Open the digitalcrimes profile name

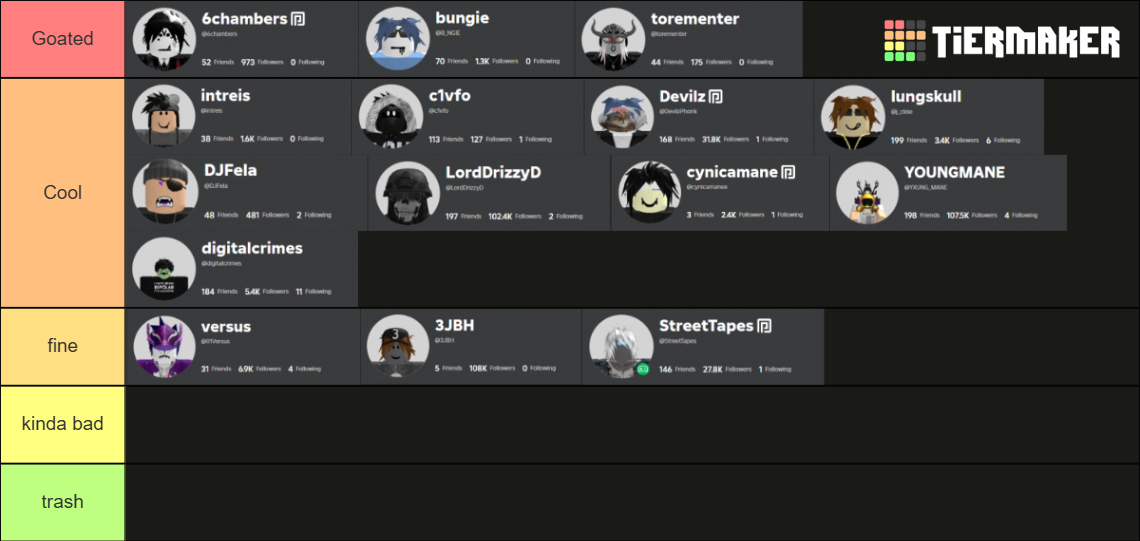pyautogui.click(x=252, y=249)
